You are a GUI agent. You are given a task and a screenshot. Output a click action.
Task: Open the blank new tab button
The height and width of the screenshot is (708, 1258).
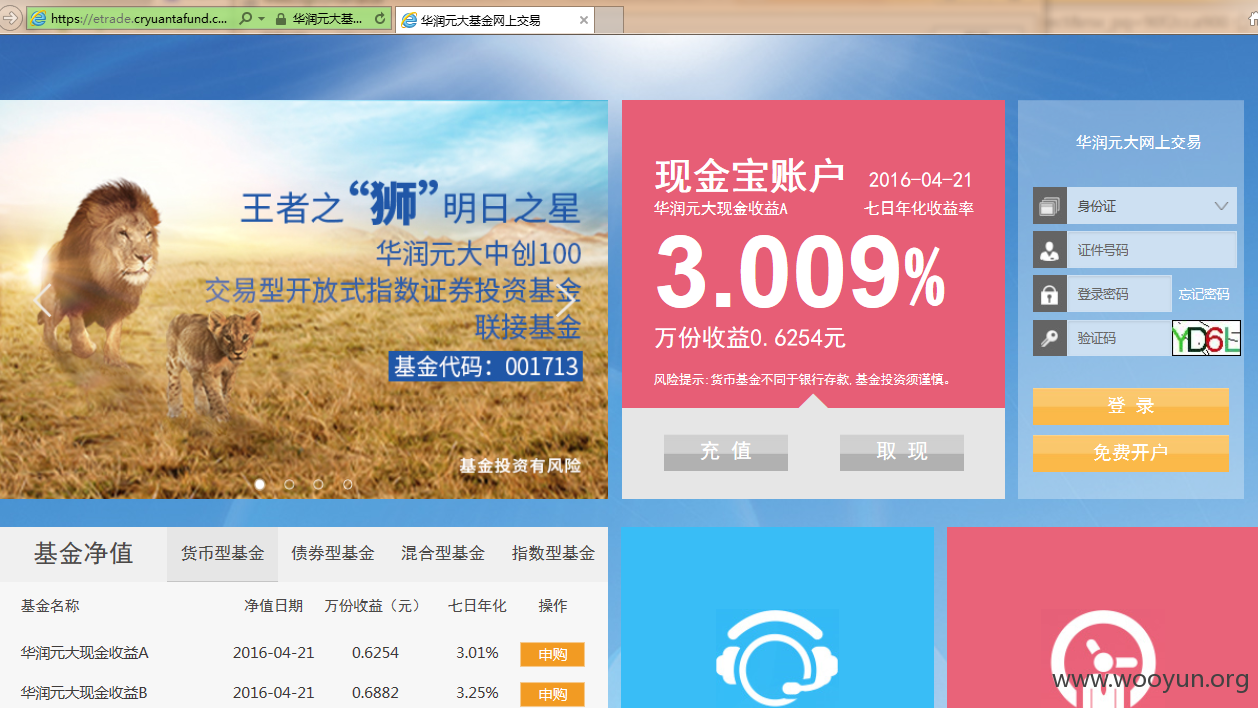609,20
